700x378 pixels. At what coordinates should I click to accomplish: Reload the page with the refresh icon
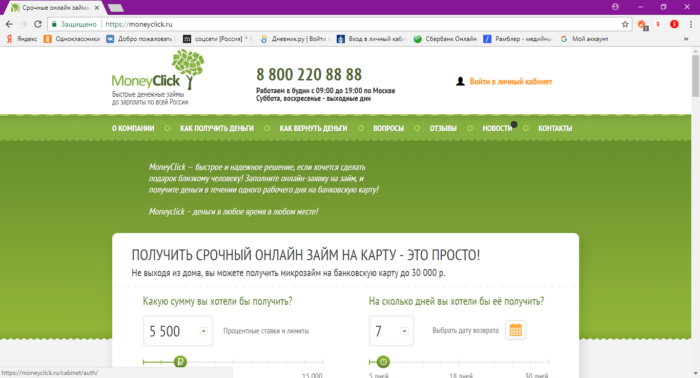[38, 24]
